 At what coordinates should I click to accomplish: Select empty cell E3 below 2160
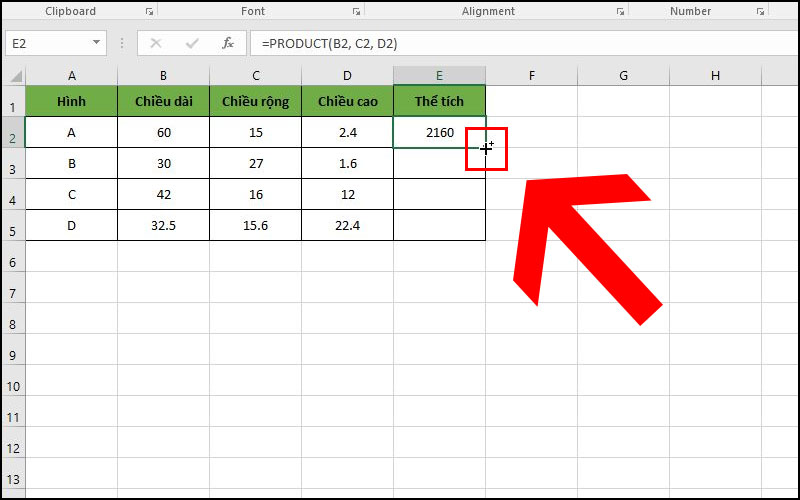(439, 163)
